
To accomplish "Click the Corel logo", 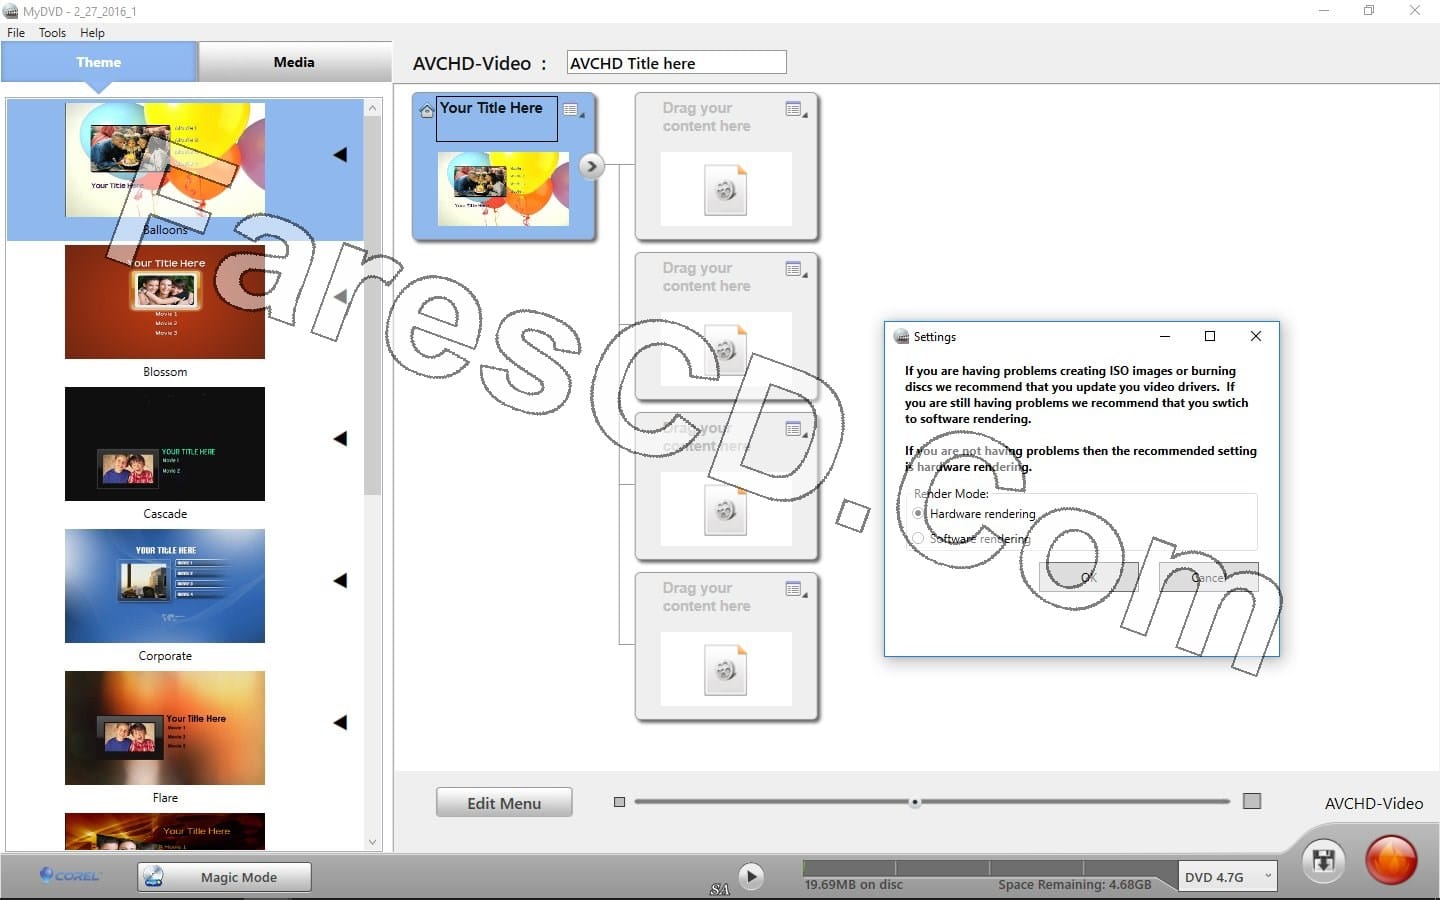I will (x=70, y=875).
